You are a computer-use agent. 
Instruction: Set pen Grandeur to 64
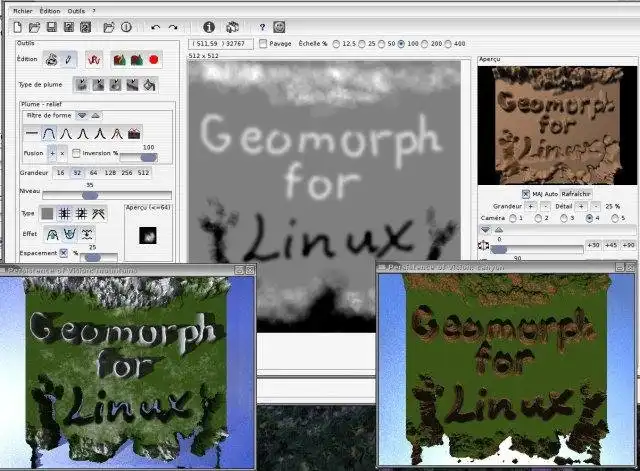point(93,173)
